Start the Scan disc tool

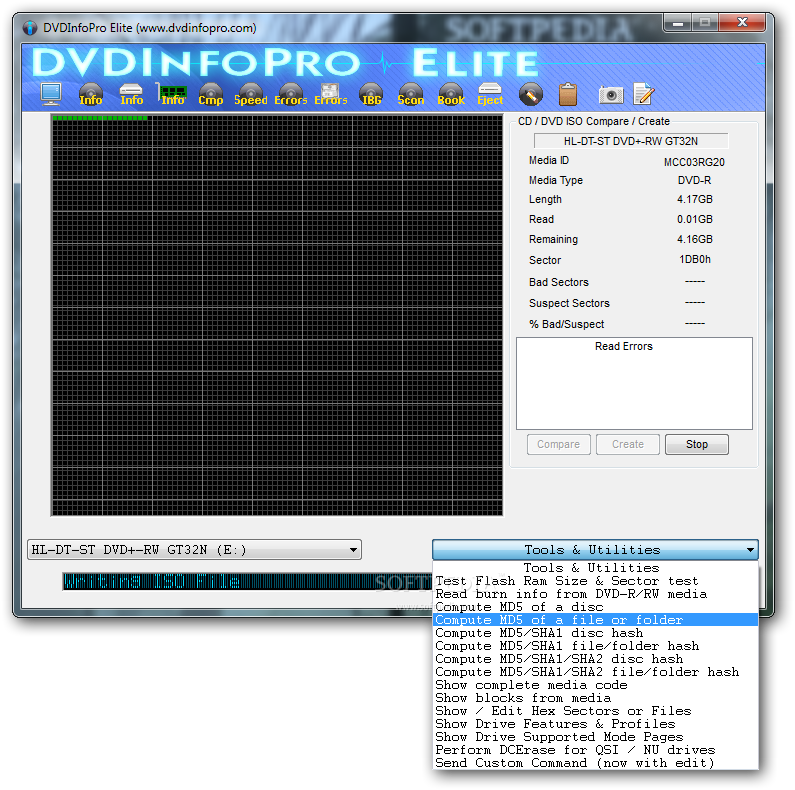[x=411, y=94]
